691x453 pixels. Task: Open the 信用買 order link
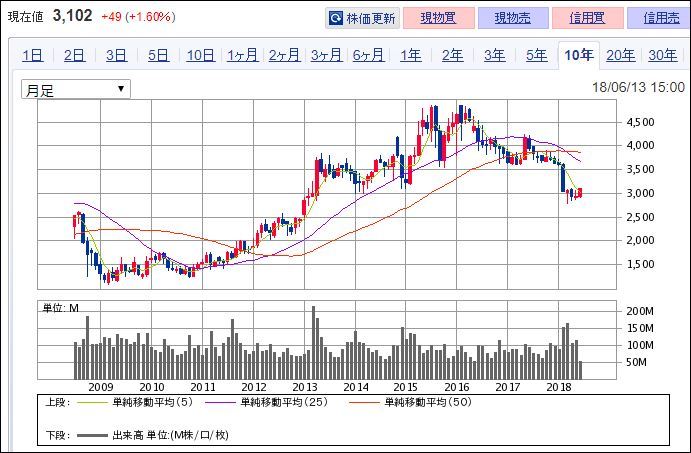(587, 18)
